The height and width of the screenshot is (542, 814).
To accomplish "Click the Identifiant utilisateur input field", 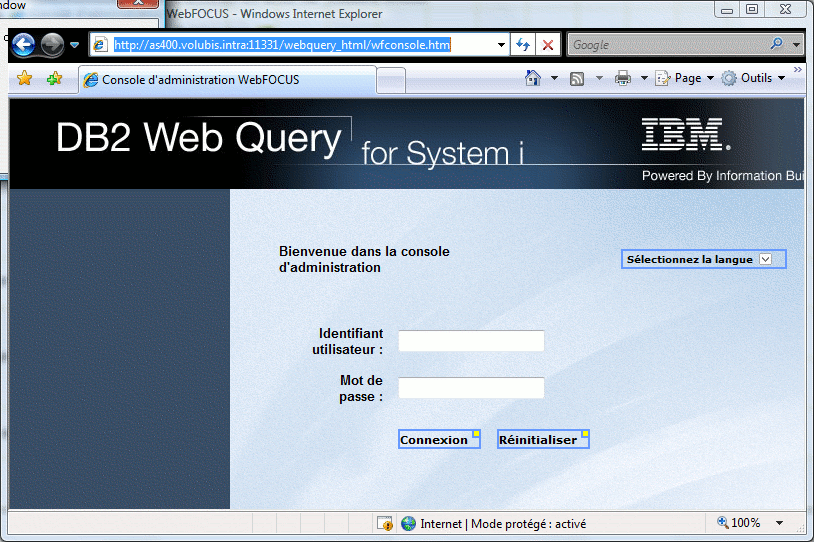I will [471, 341].
